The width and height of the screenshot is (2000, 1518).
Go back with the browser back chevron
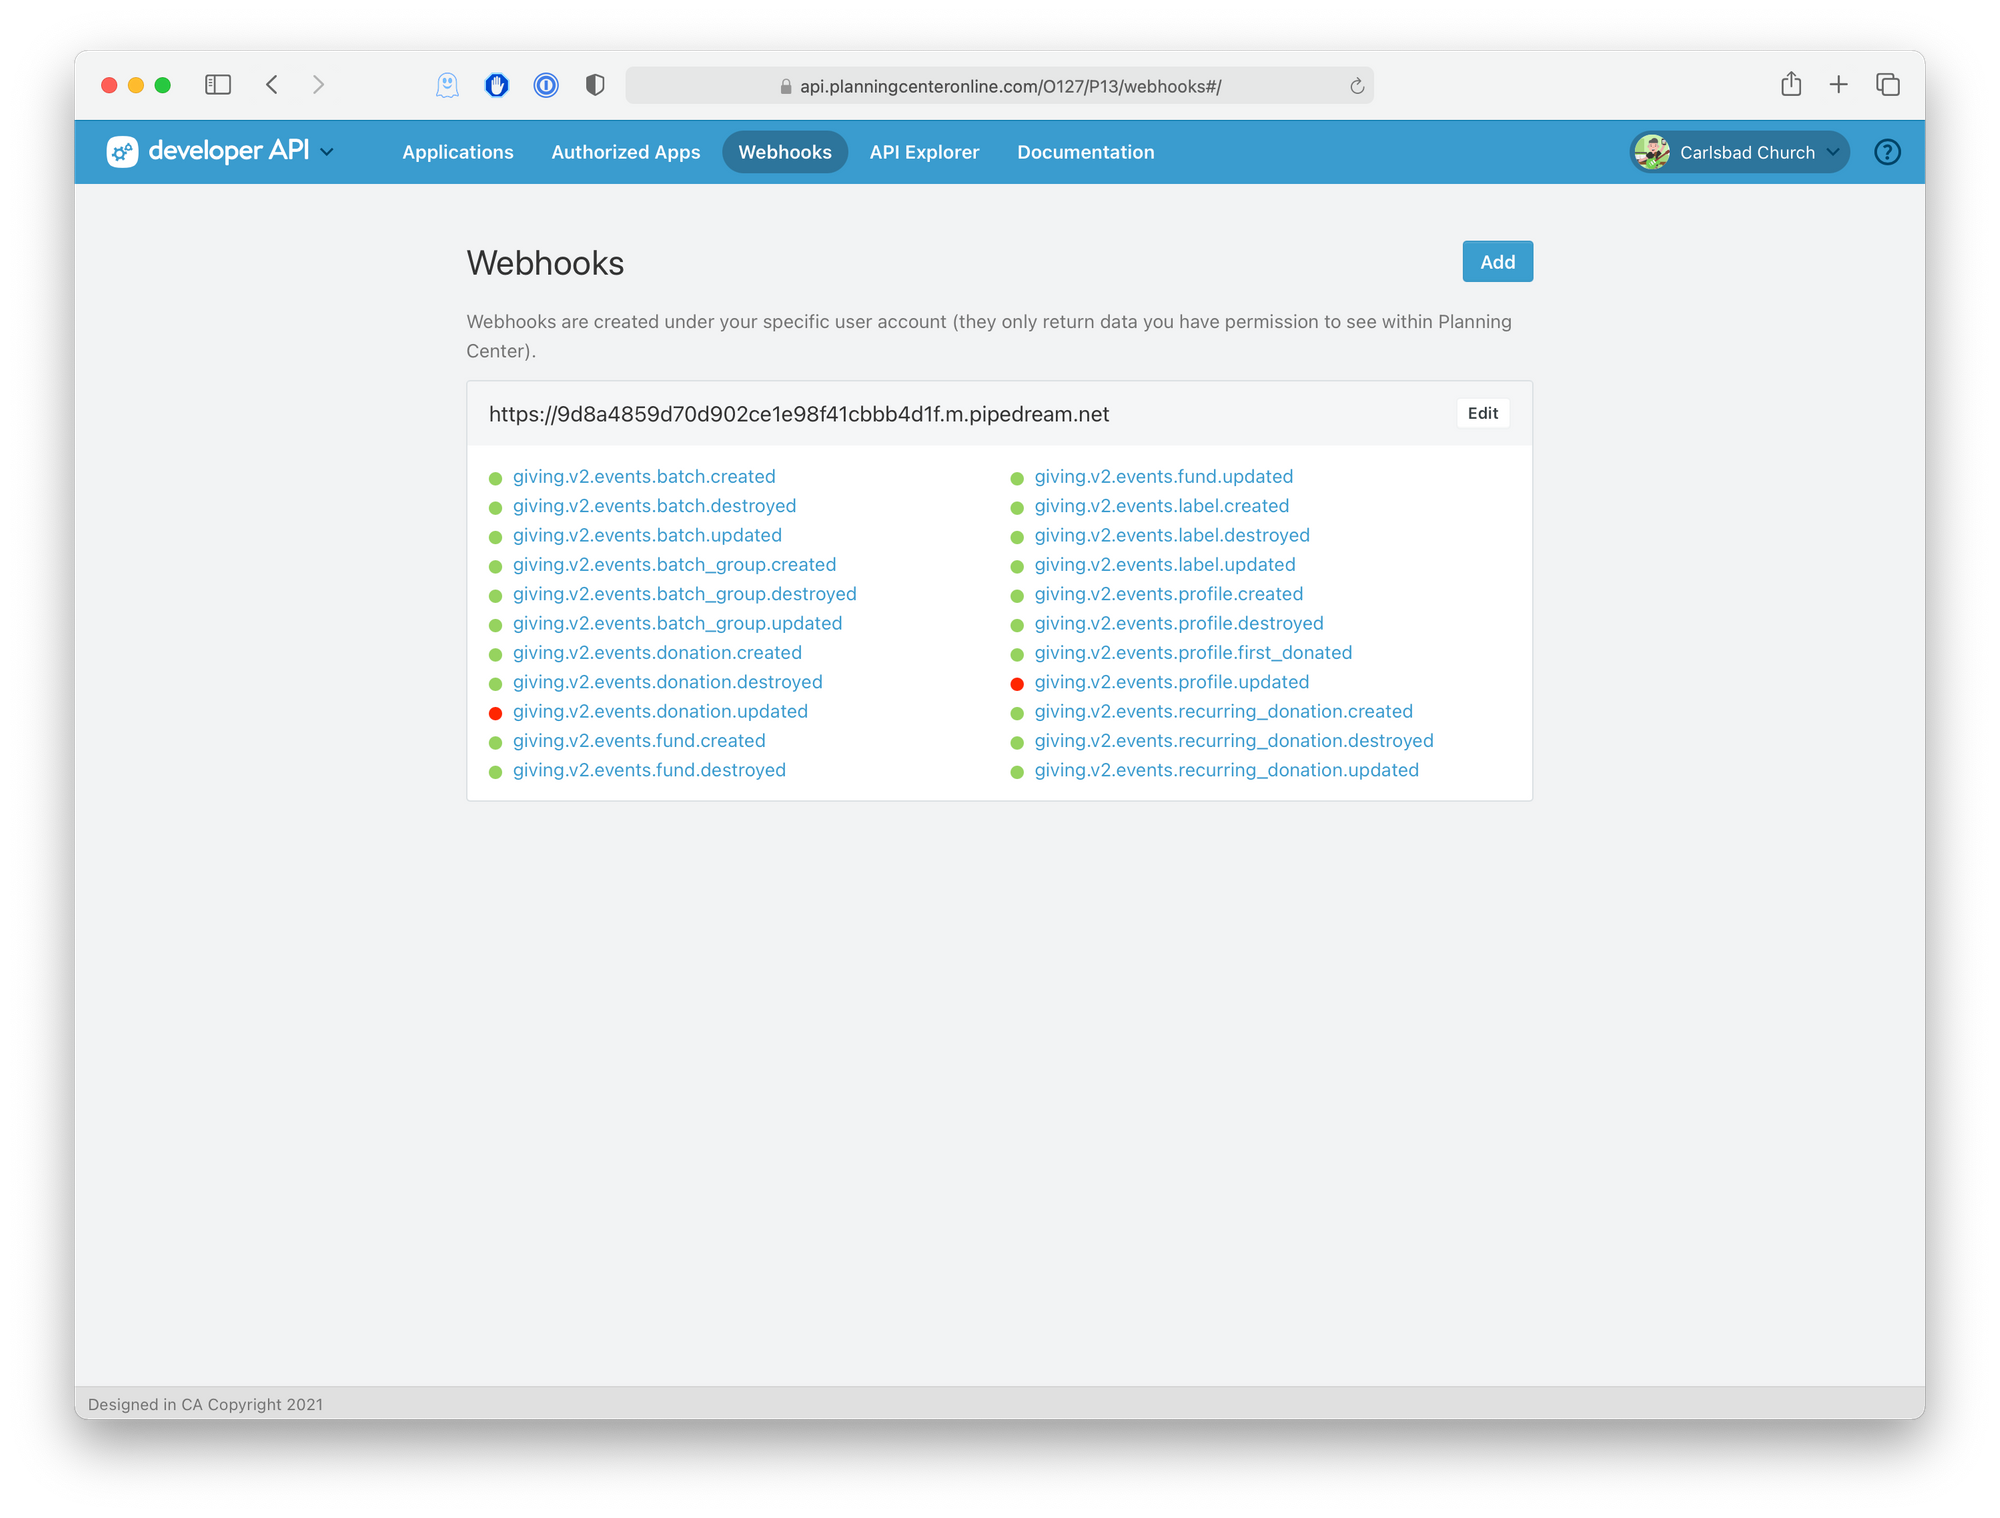[272, 85]
